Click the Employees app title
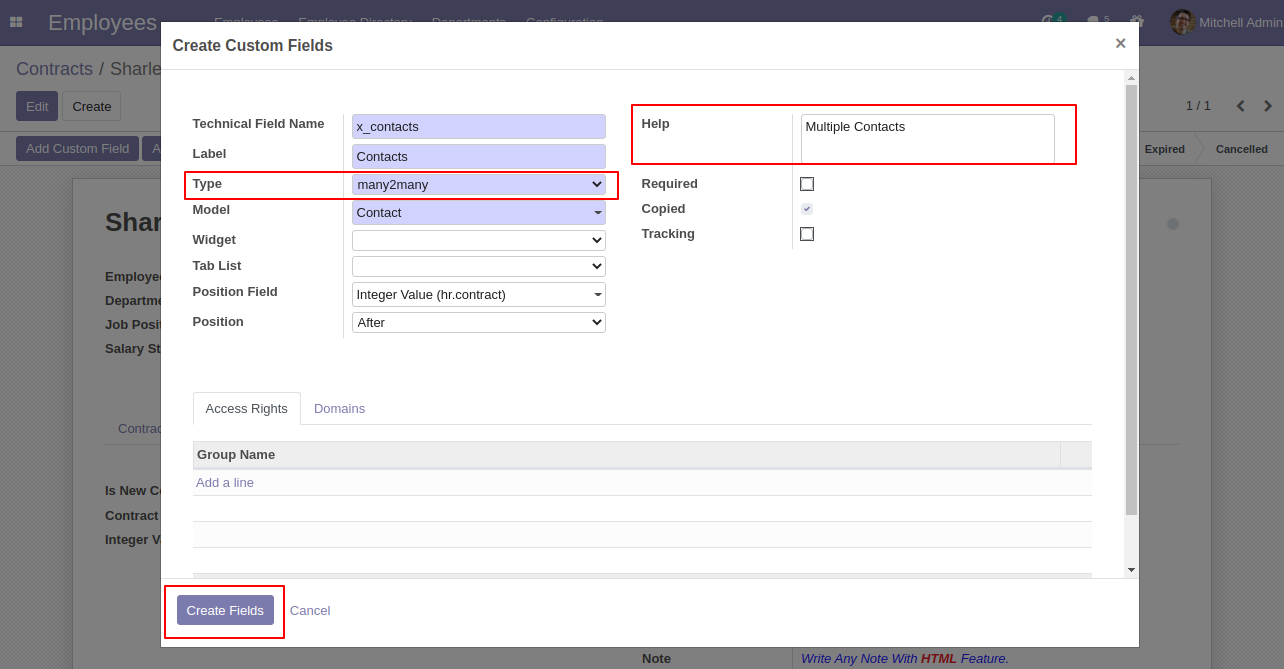The width and height of the screenshot is (1284, 669). pyautogui.click(x=102, y=22)
